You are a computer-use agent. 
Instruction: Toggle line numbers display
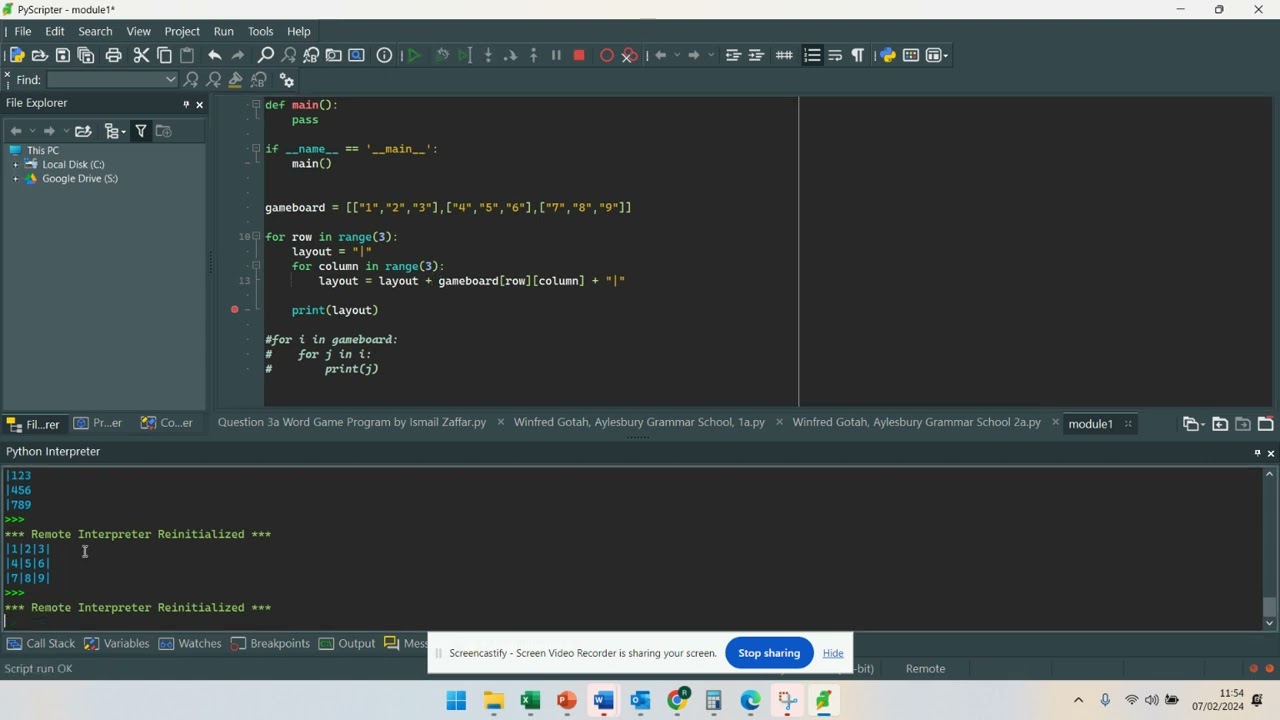pyautogui.click(x=813, y=56)
